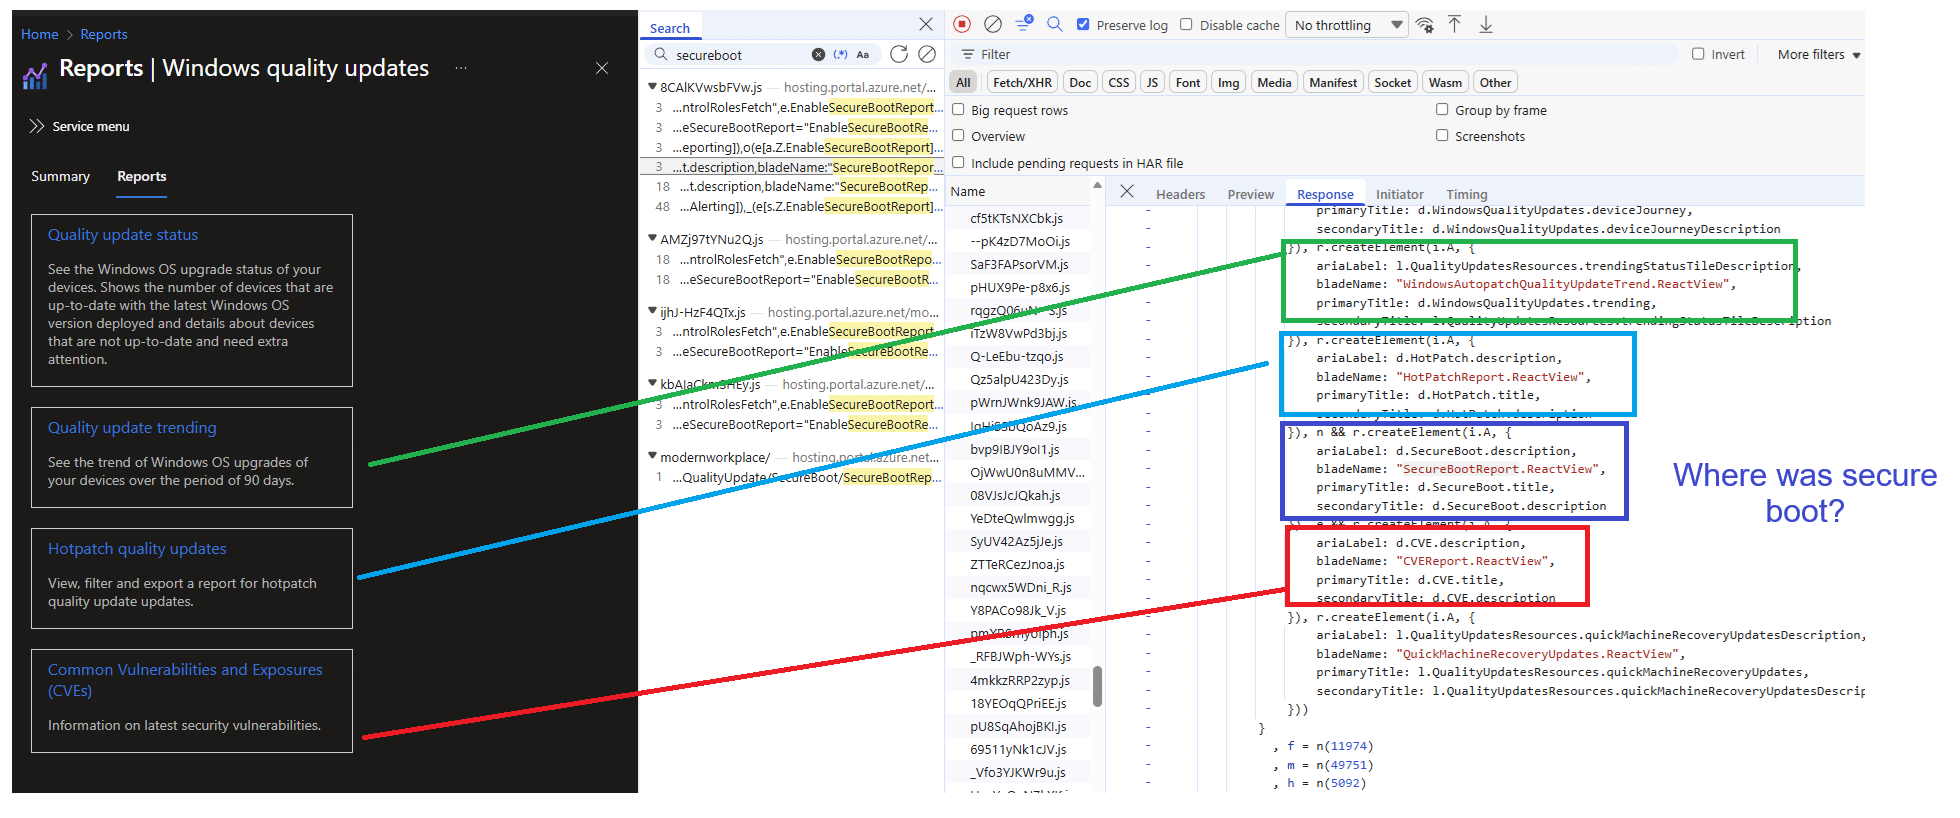Click the export HAR download arrow
The width and height of the screenshot is (1960, 818).
[1486, 24]
